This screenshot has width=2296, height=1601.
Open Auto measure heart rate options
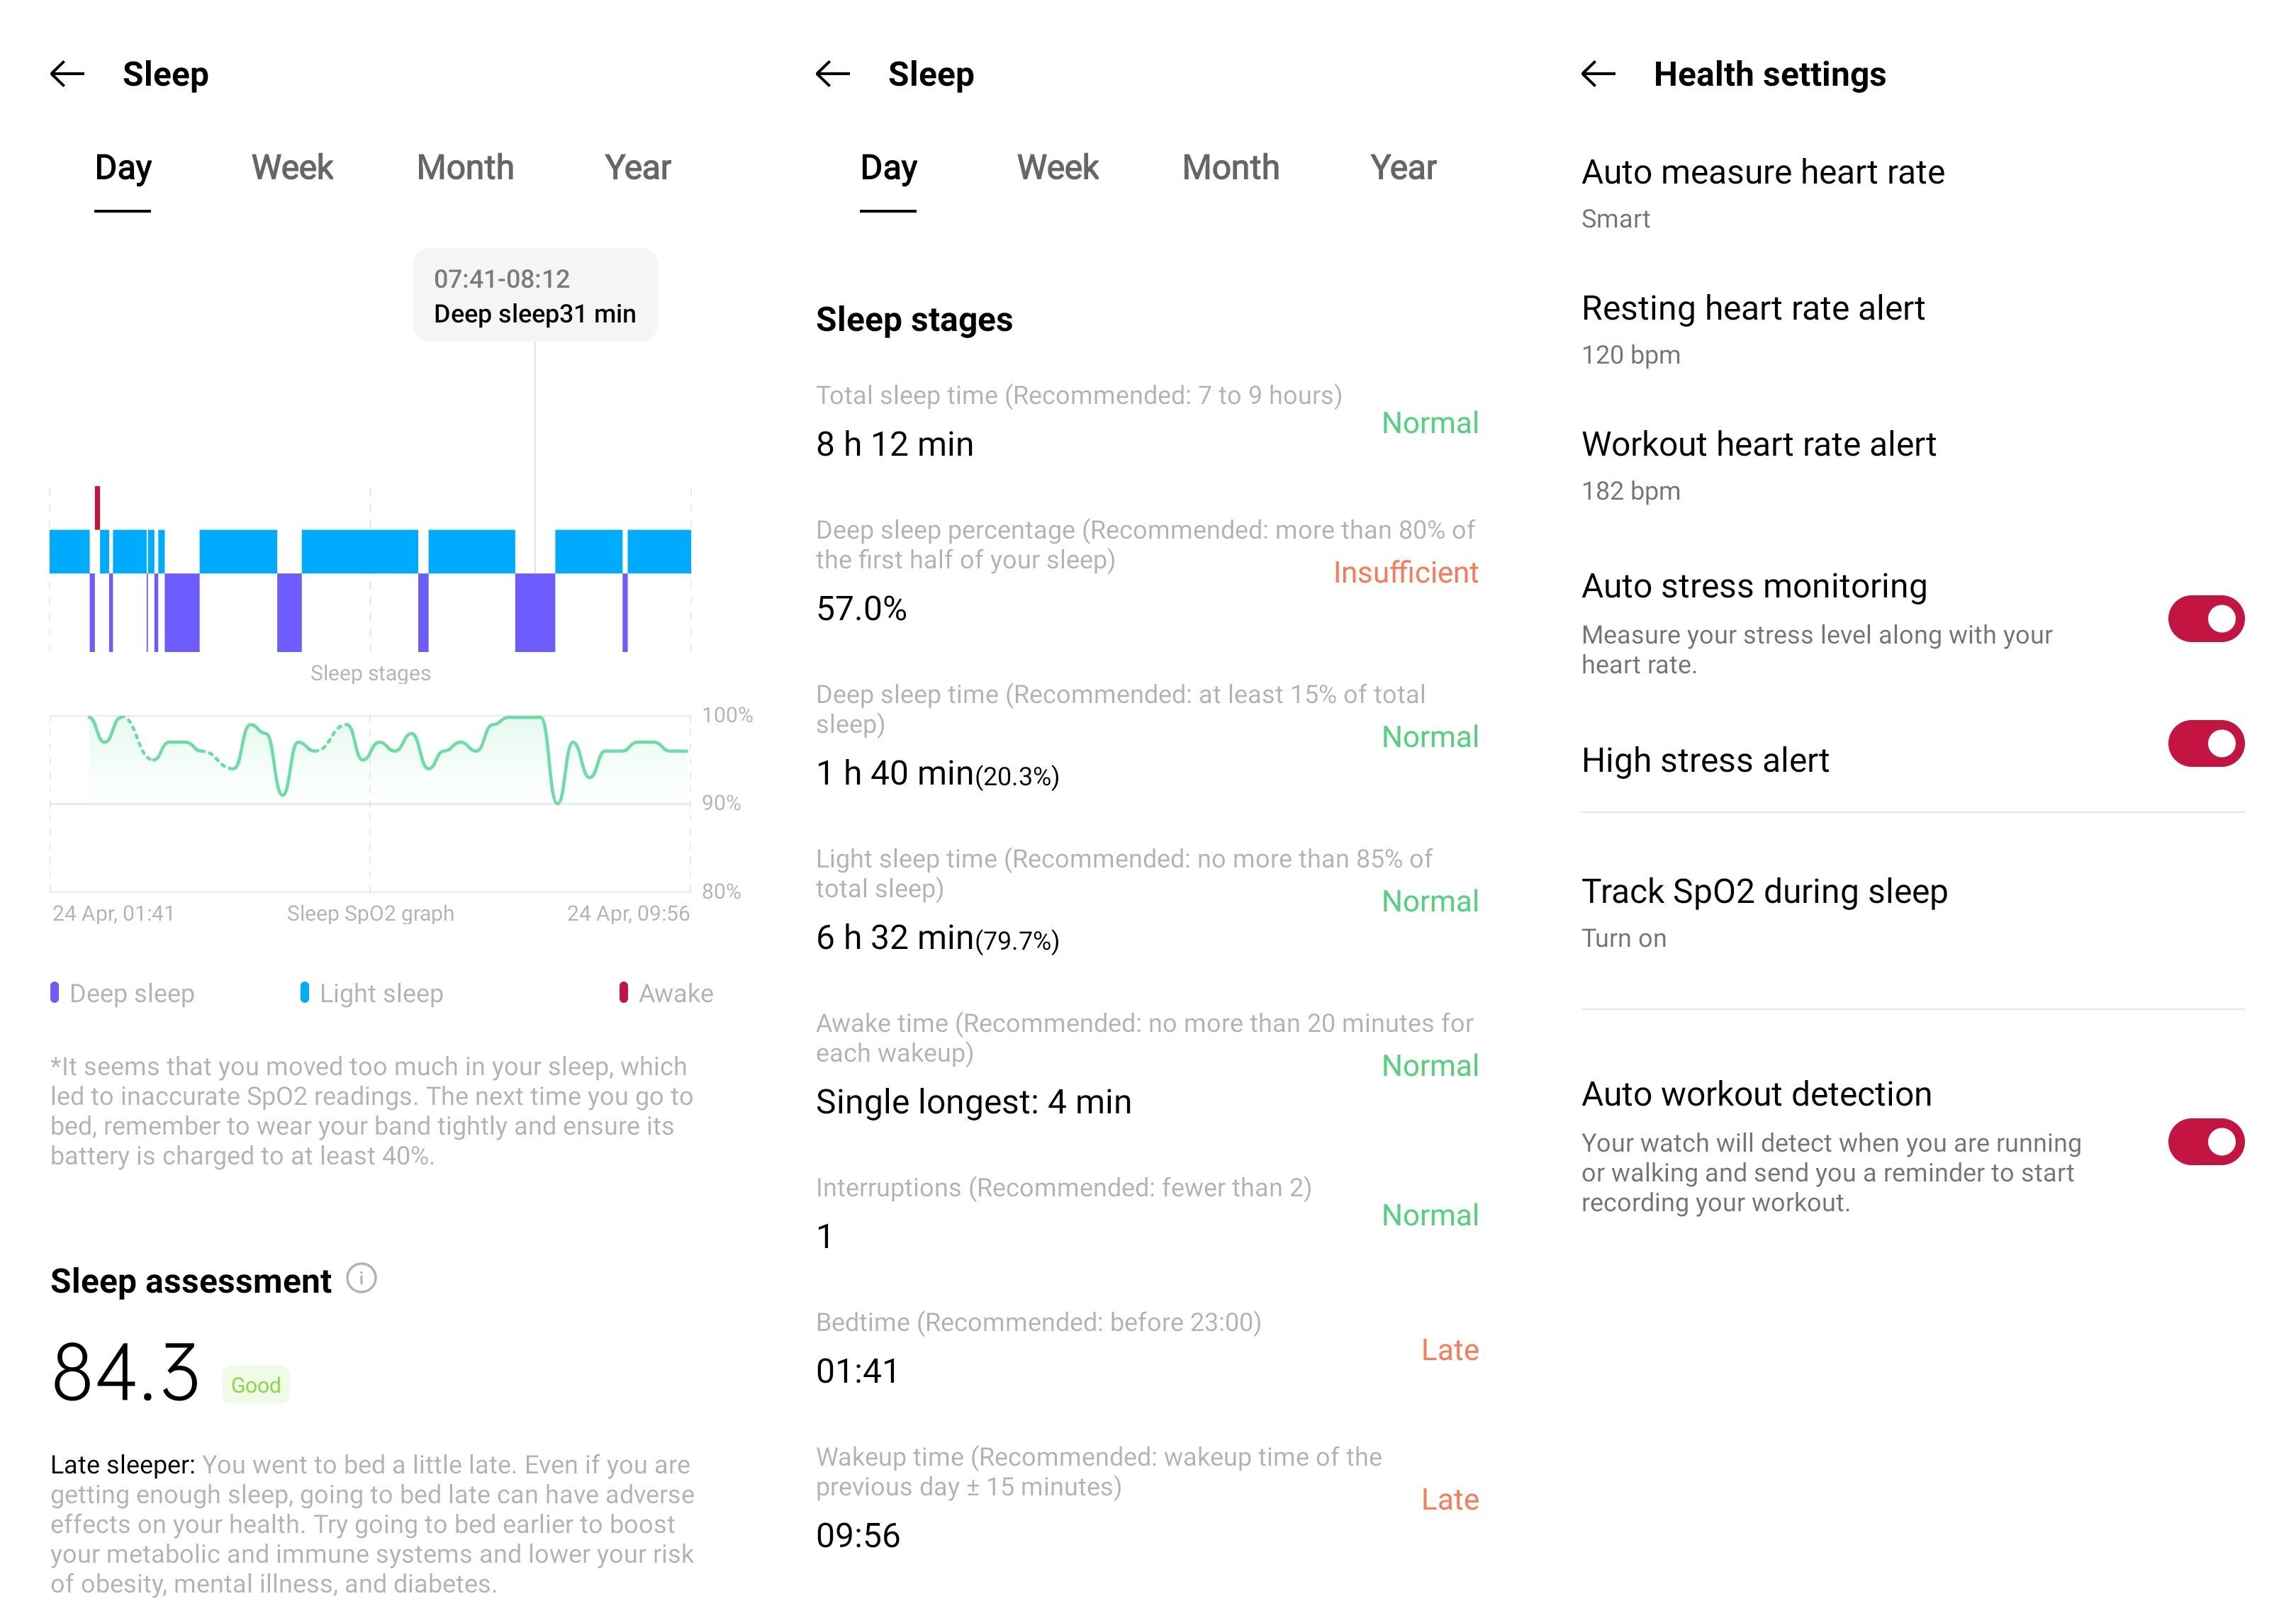point(1912,193)
